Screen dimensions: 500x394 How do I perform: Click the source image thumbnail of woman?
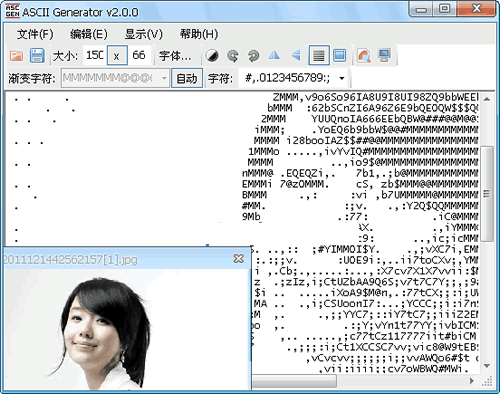pyautogui.click(x=128, y=329)
